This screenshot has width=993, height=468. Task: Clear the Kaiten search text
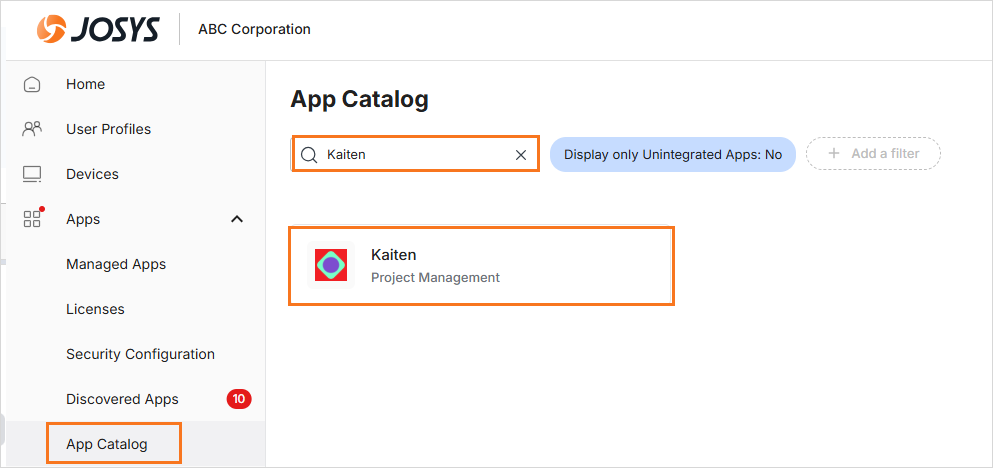(x=521, y=155)
